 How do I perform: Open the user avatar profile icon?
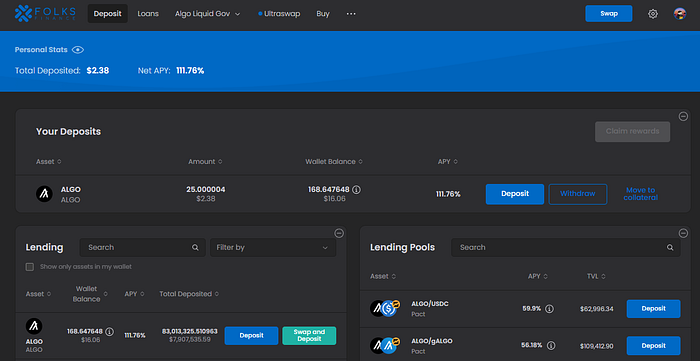pyautogui.click(x=679, y=14)
